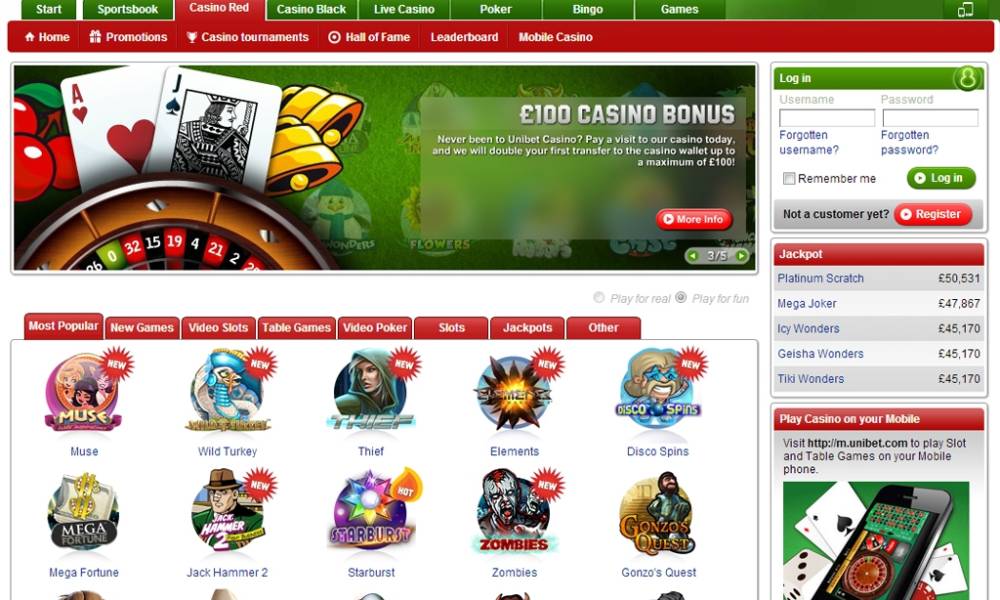Open the Muse game icon
The image size is (1000, 600).
pyautogui.click(x=84, y=392)
